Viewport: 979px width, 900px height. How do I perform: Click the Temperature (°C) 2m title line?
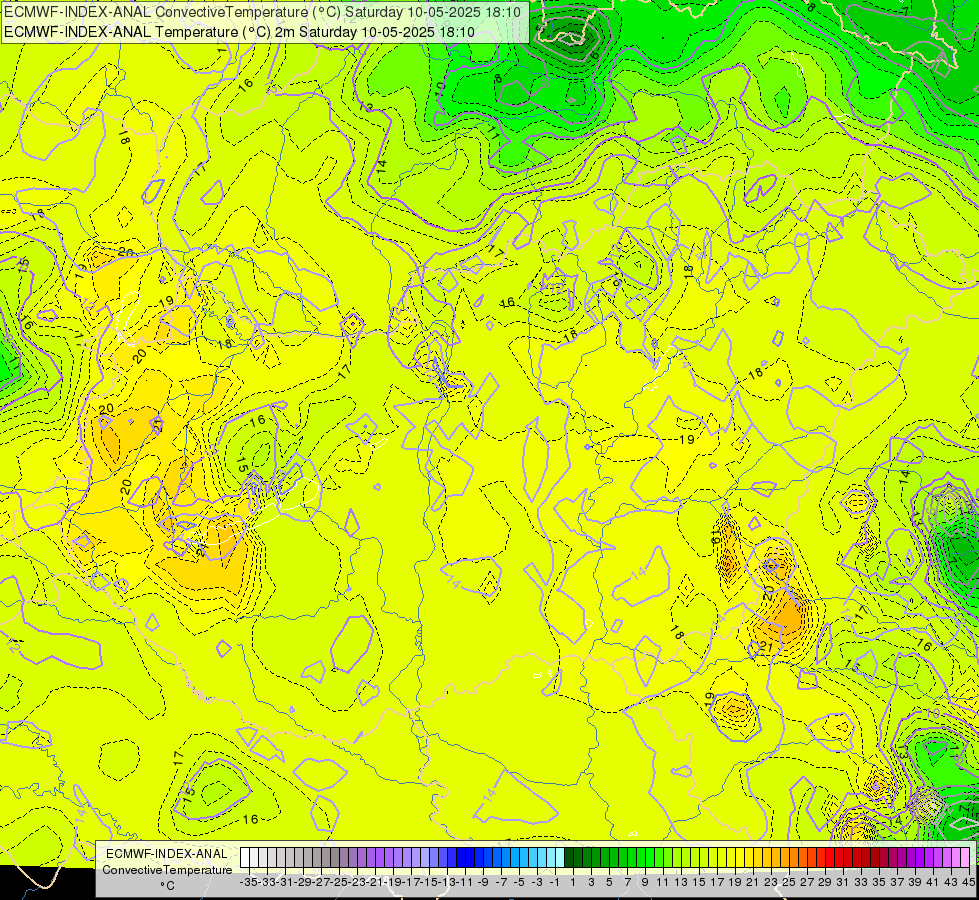point(240,32)
